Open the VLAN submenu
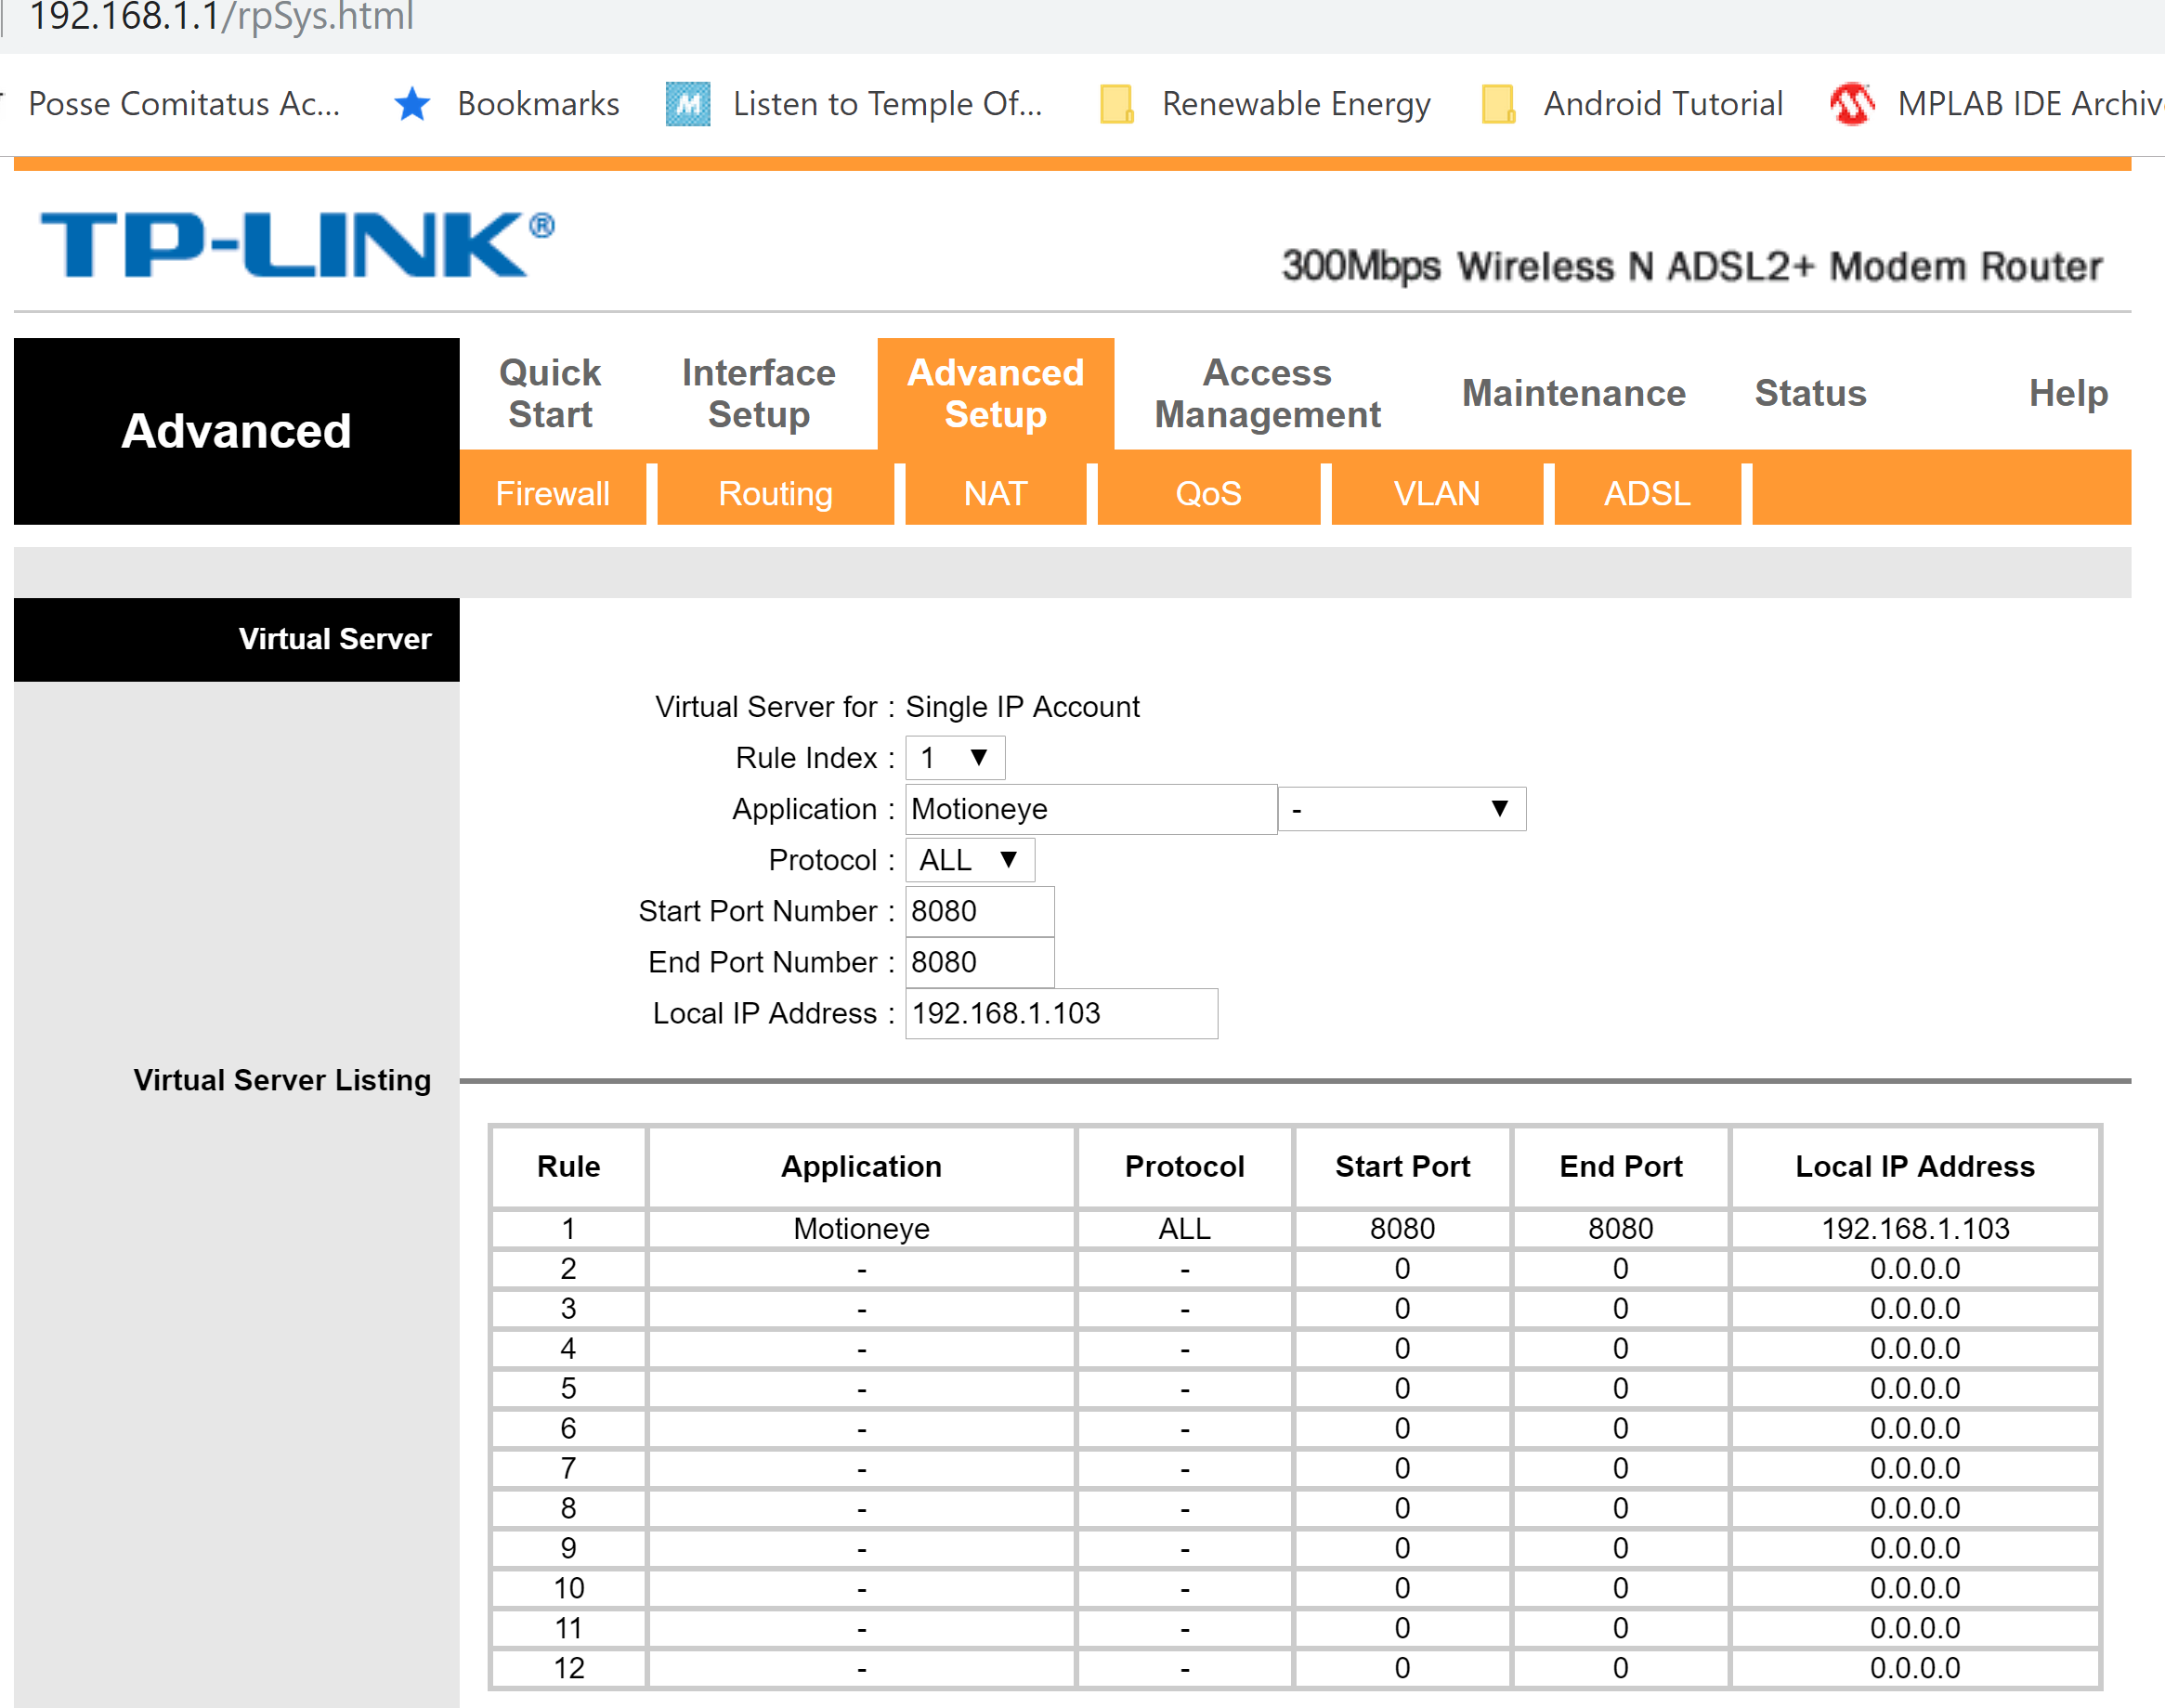The width and height of the screenshot is (2165, 1708). click(x=1437, y=493)
